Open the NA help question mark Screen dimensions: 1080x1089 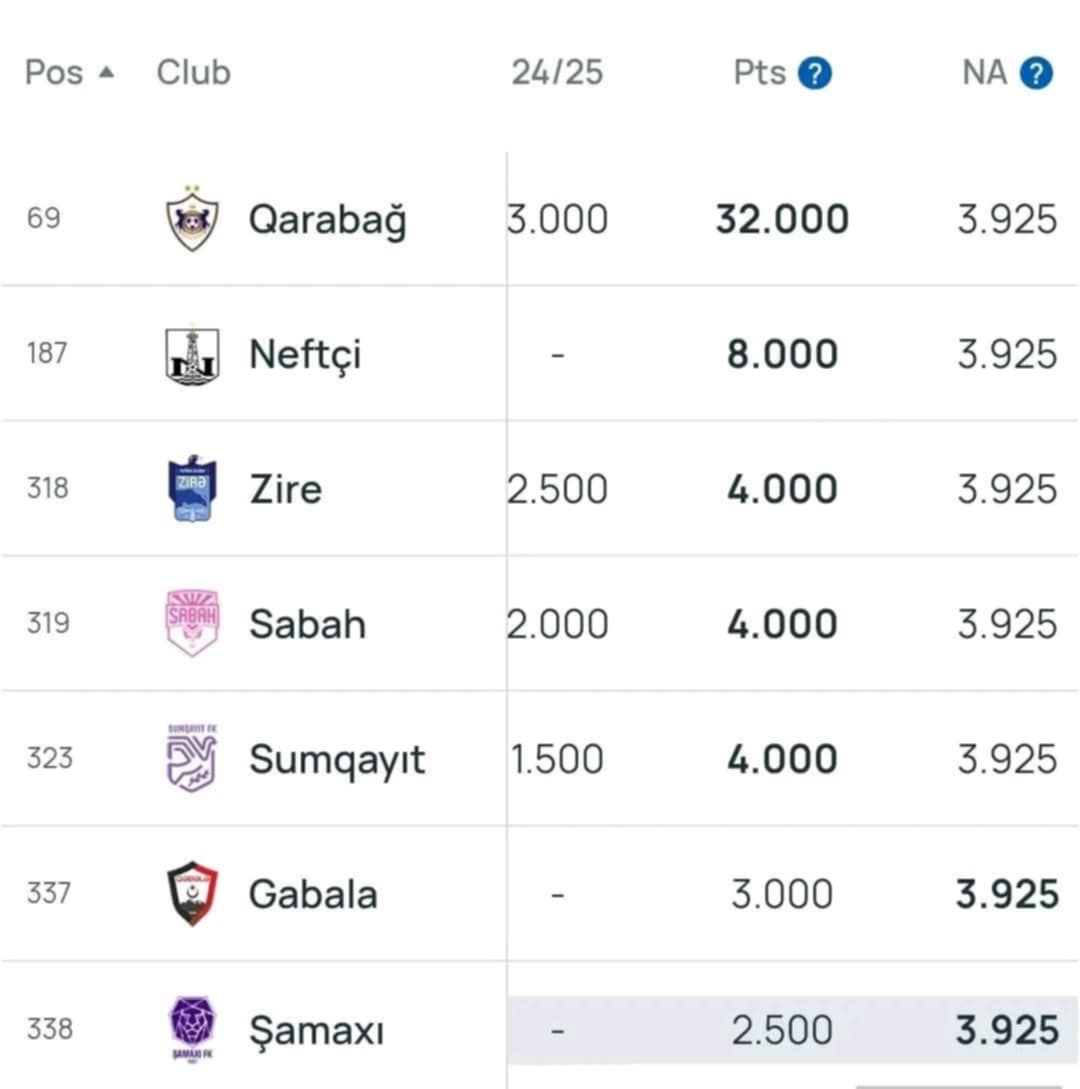pos(1036,73)
